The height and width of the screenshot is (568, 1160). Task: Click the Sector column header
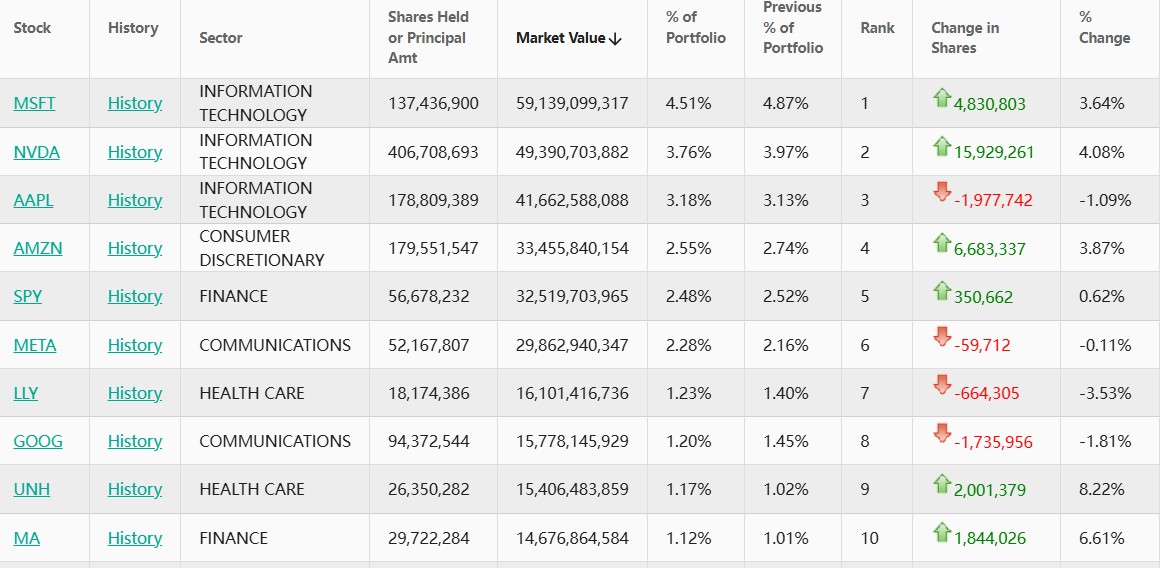[x=221, y=38]
